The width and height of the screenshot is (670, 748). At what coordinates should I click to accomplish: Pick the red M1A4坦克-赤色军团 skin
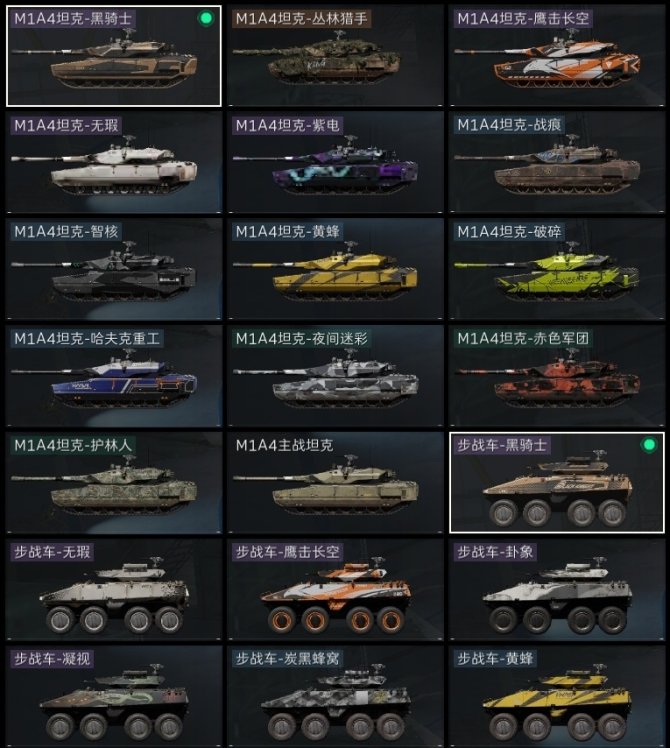pos(557,376)
